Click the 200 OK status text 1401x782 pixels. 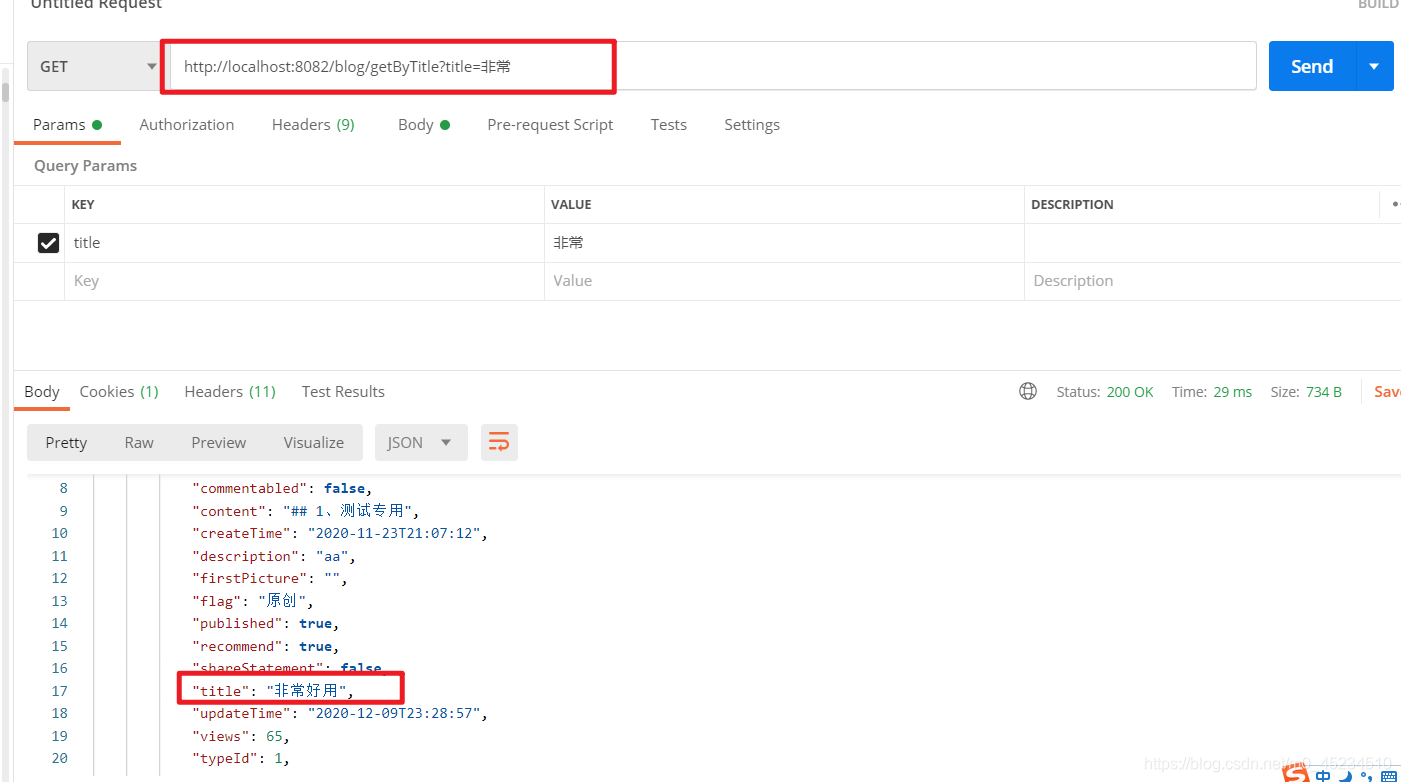(x=1130, y=392)
